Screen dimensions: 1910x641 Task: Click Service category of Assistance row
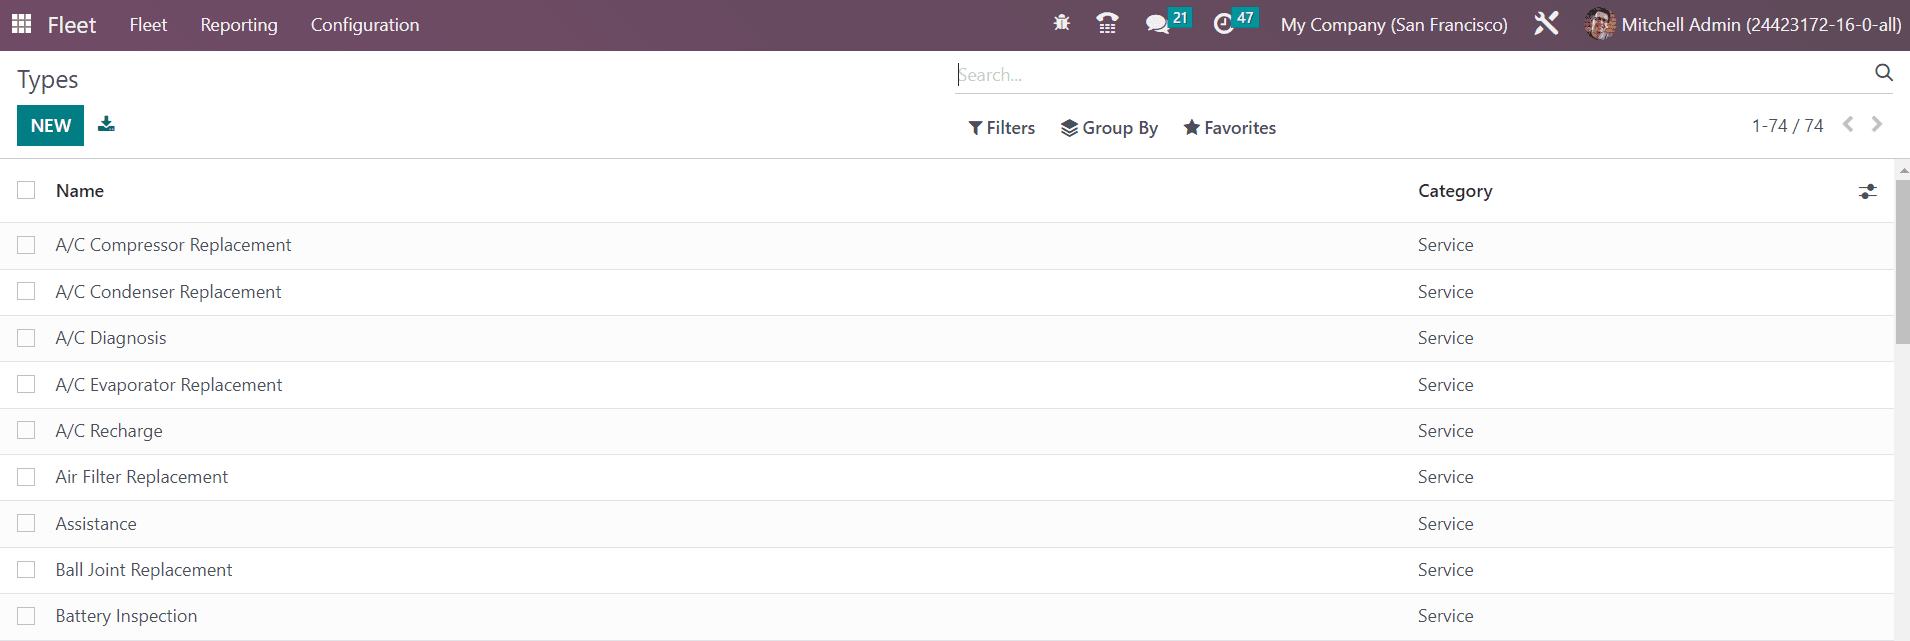(1445, 523)
